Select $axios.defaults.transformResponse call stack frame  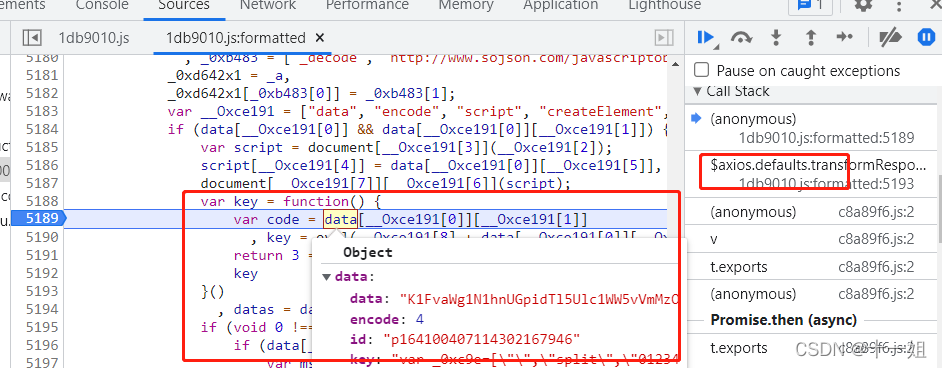[812, 173]
